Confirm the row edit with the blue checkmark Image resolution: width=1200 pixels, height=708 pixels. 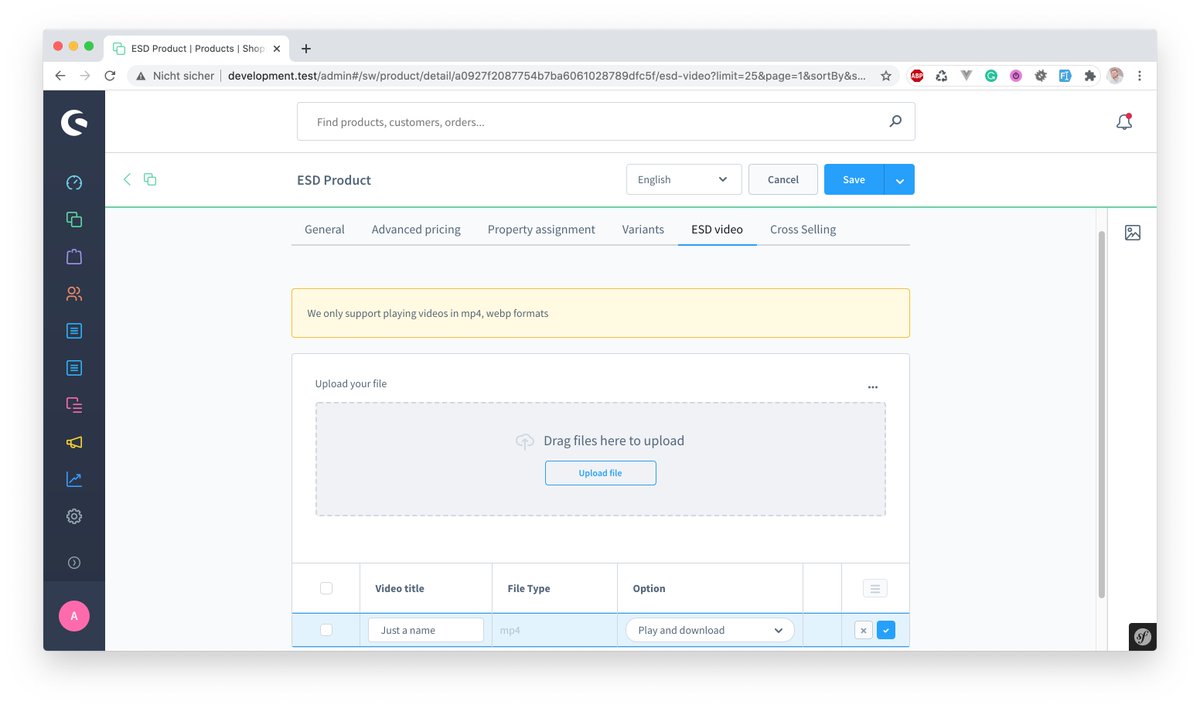(x=886, y=630)
